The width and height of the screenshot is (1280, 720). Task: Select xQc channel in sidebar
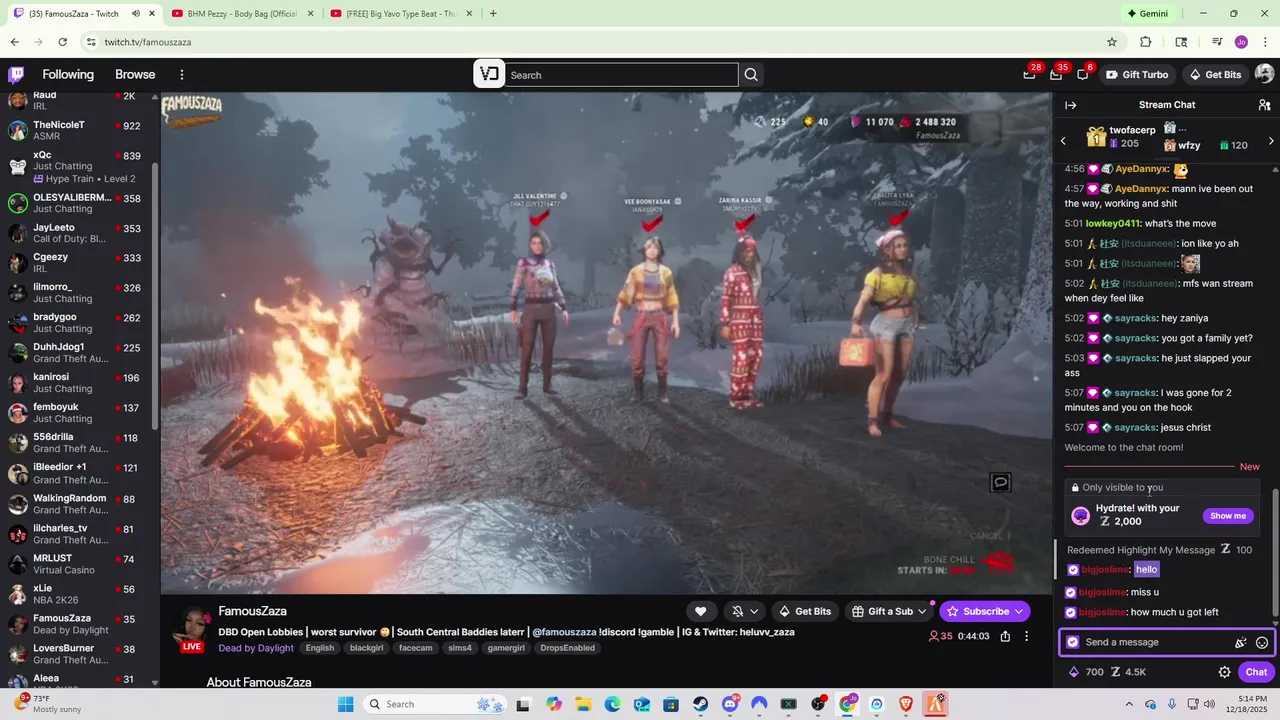[78, 166]
